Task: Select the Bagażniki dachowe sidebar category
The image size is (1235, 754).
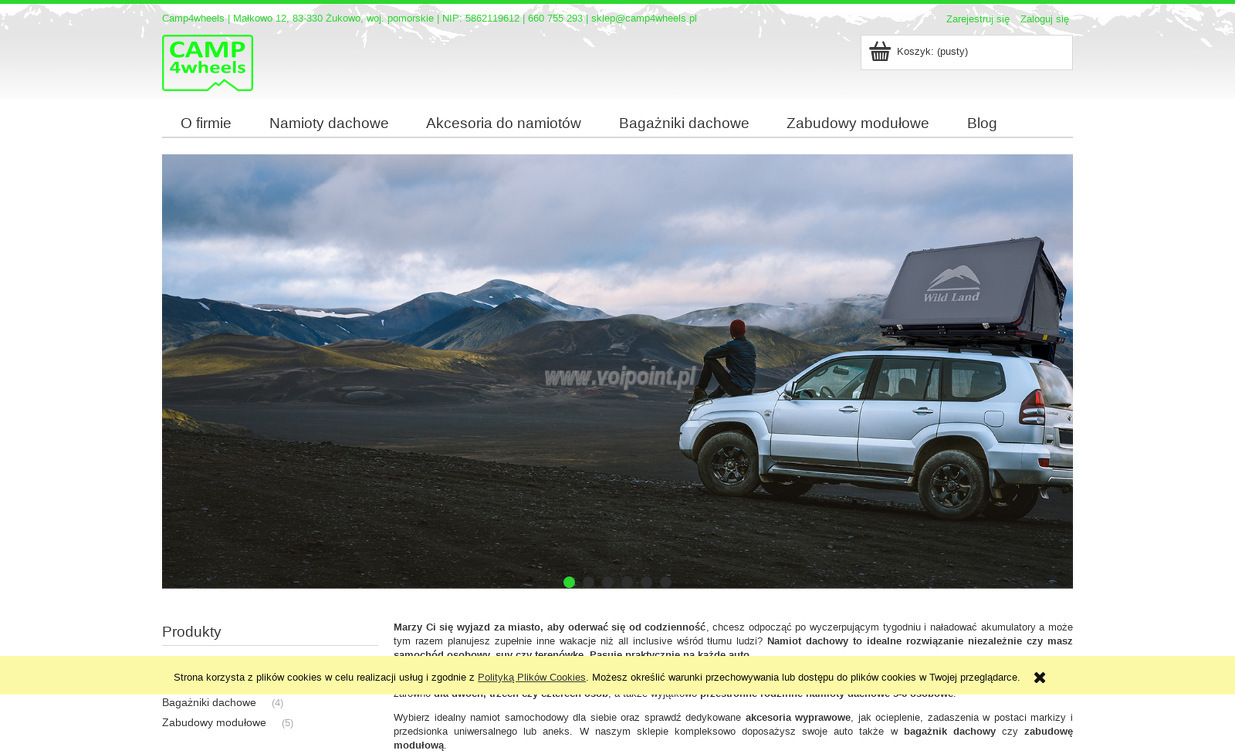Action: pyautogui.click(x=209, y=703)
